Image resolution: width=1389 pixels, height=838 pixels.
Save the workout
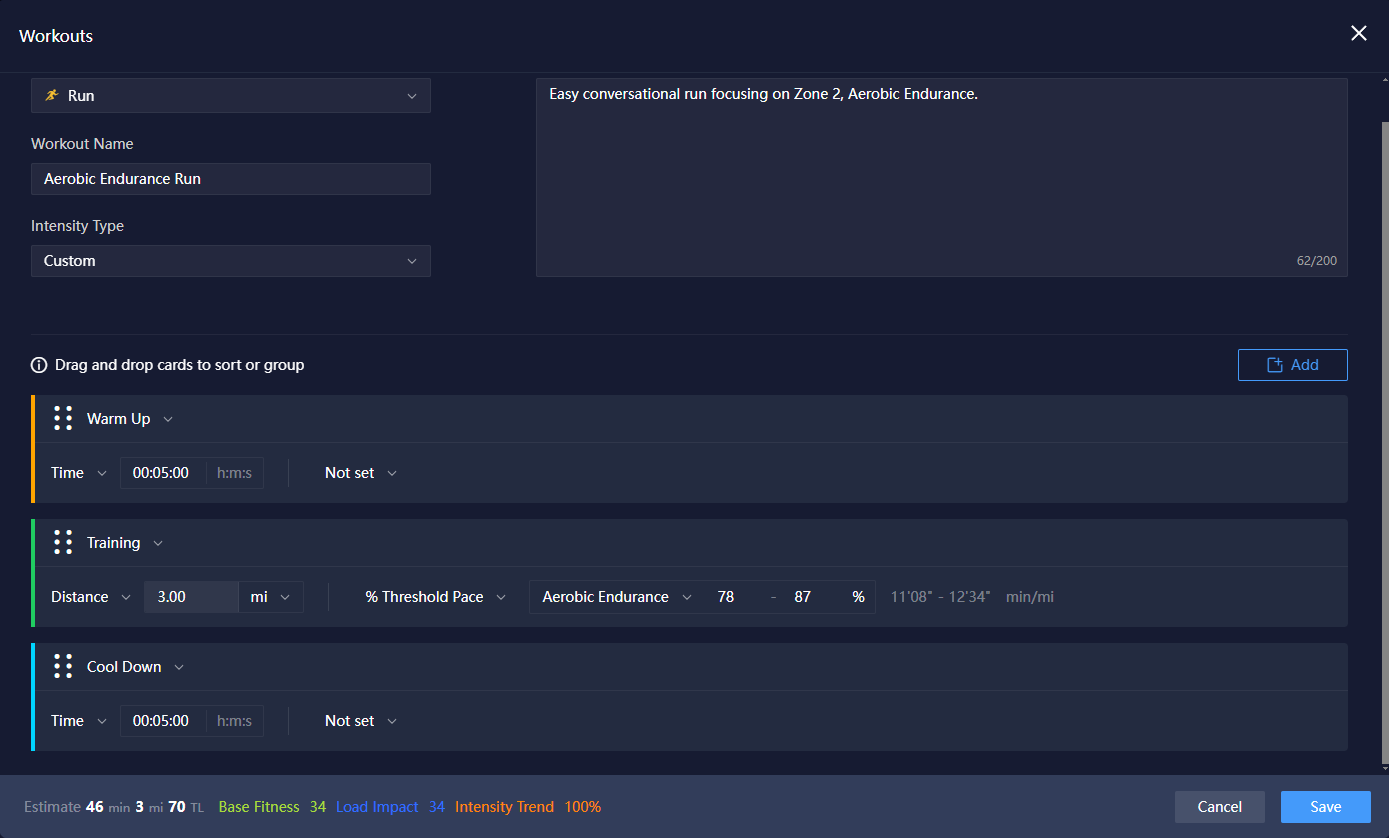click(x=1325, y=807)
